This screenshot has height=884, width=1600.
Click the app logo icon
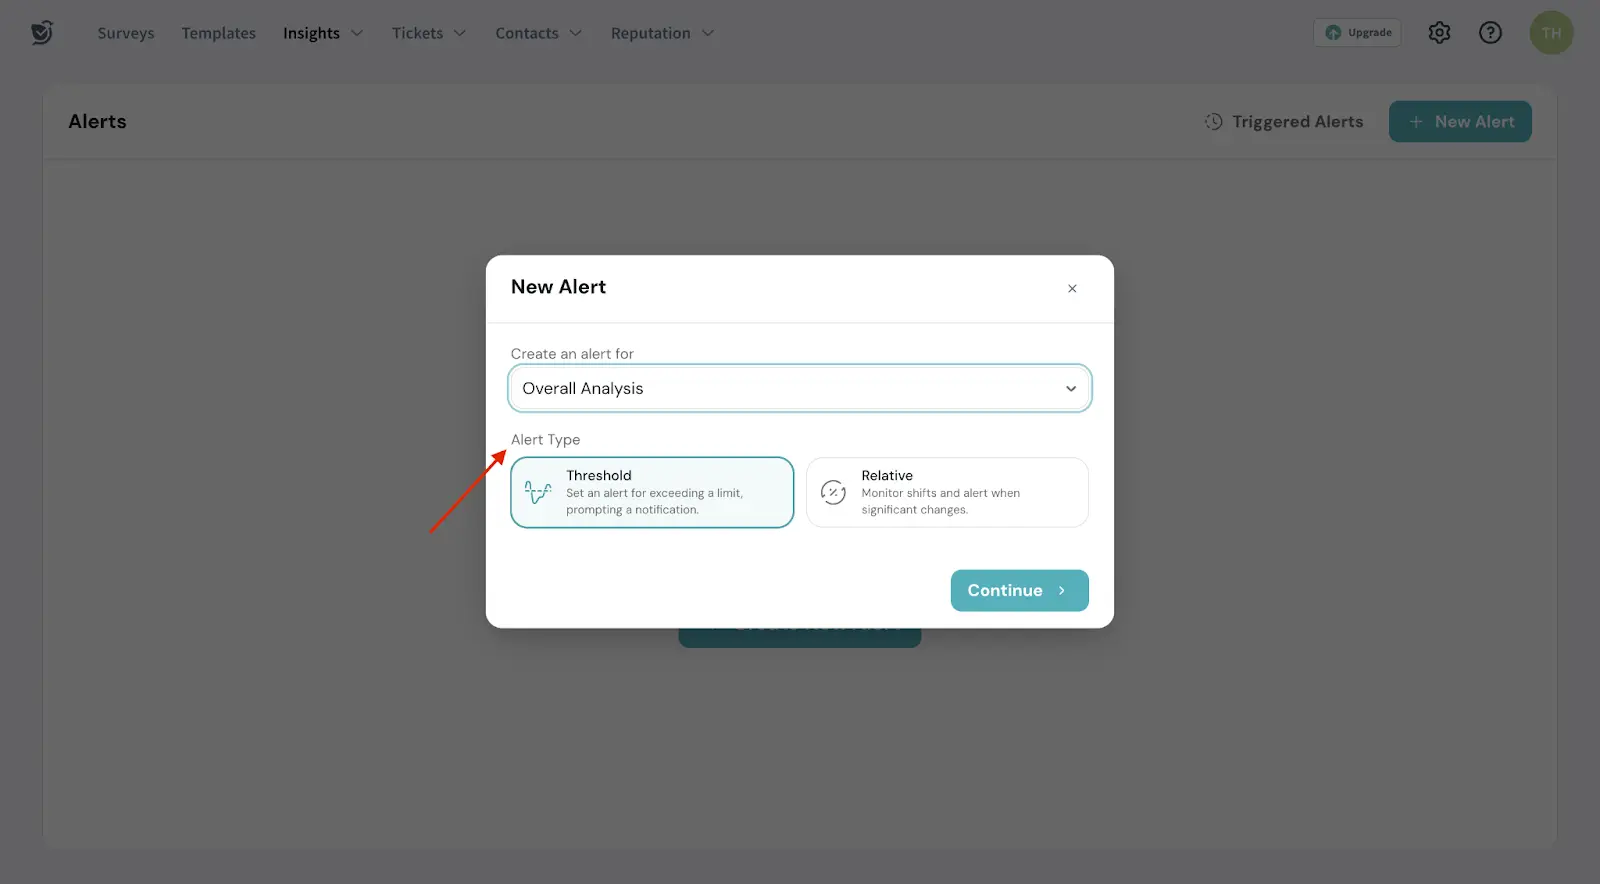point(41,33)
